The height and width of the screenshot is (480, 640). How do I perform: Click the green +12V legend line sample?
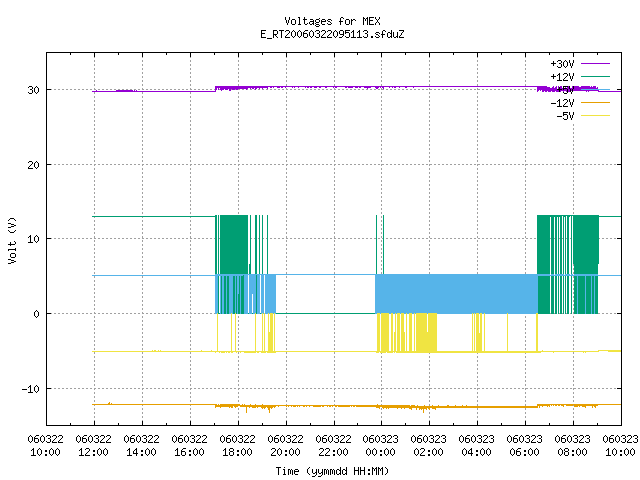coord(596,76)
